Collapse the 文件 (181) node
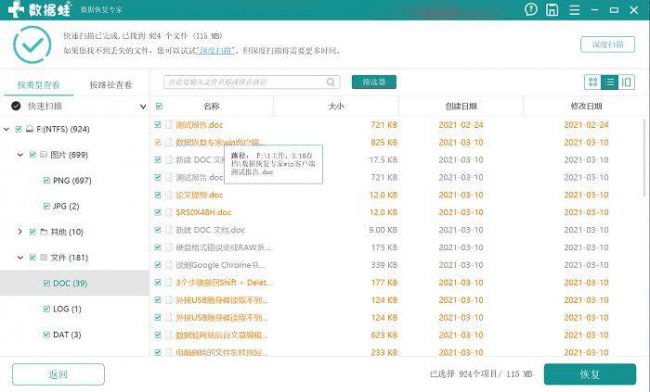The height and width of the screenshot is (392, 650). pos(20,258)
